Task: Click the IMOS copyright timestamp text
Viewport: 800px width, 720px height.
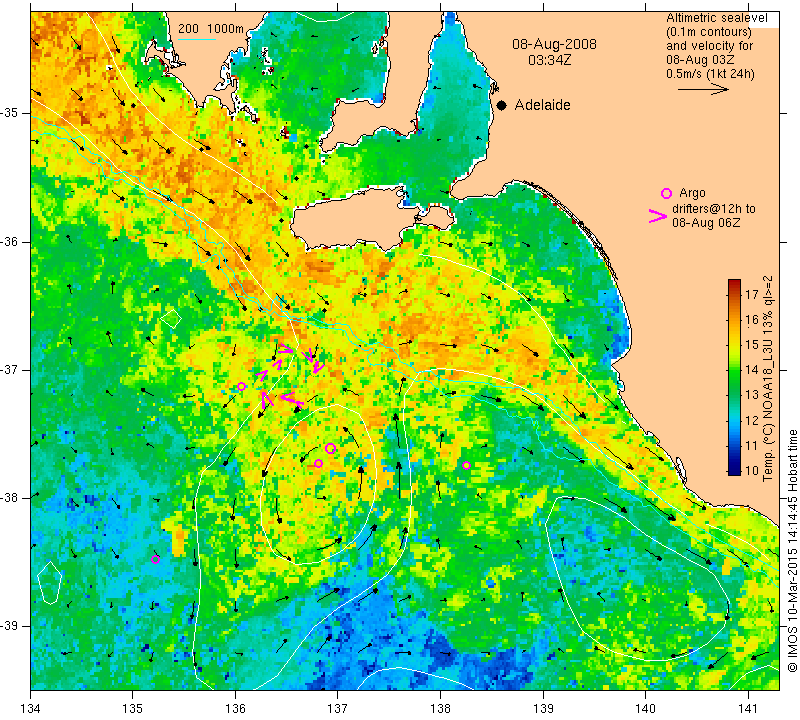Action: pos(792,551)
